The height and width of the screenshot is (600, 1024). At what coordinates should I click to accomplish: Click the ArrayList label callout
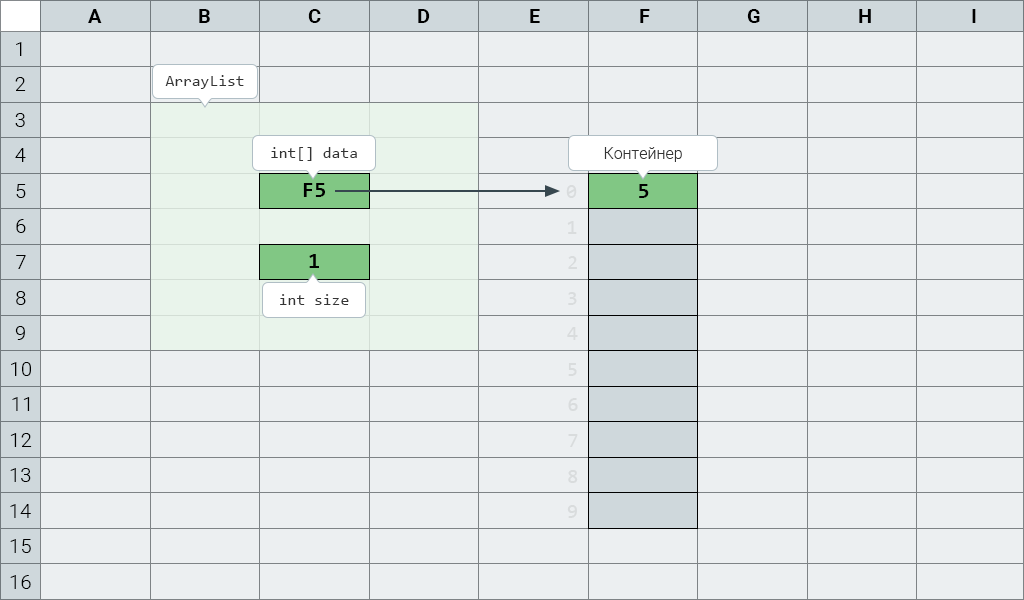(205, 82)
